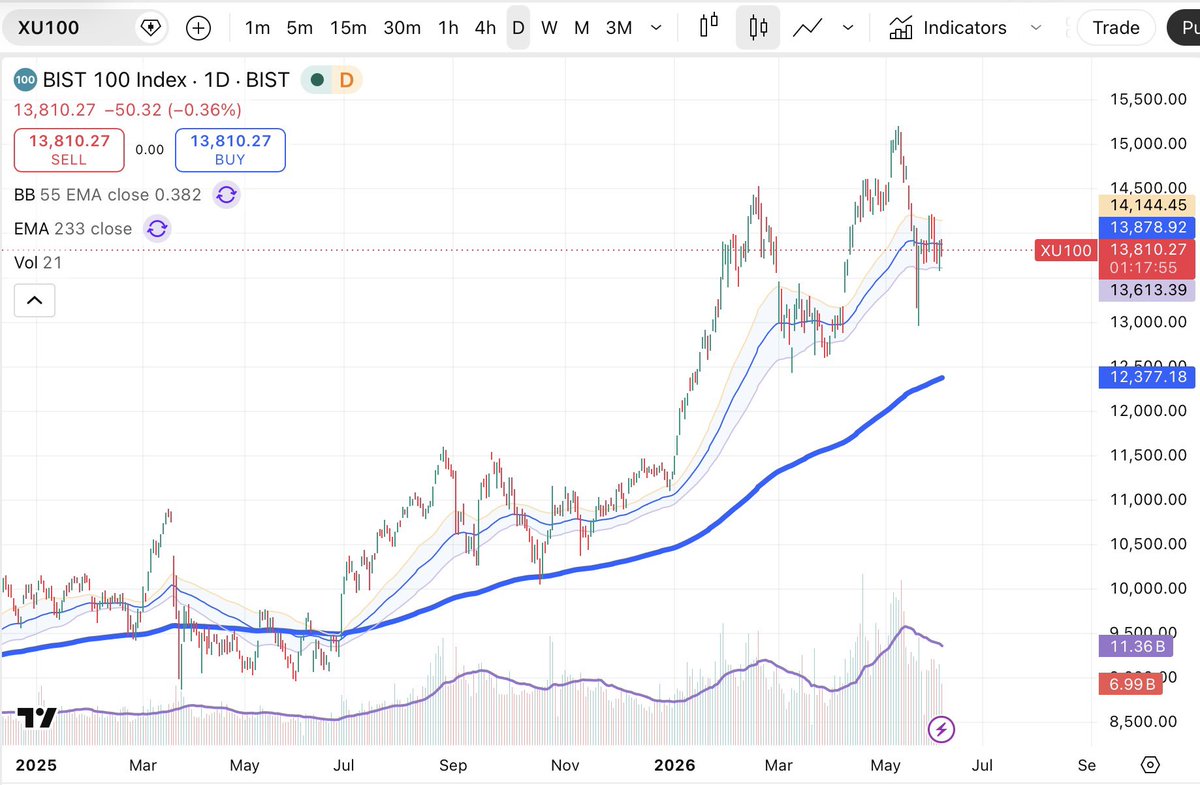1200x785 pixels.
Task: Switch to the 30m timeframe
Action: [x=402, y=28]
